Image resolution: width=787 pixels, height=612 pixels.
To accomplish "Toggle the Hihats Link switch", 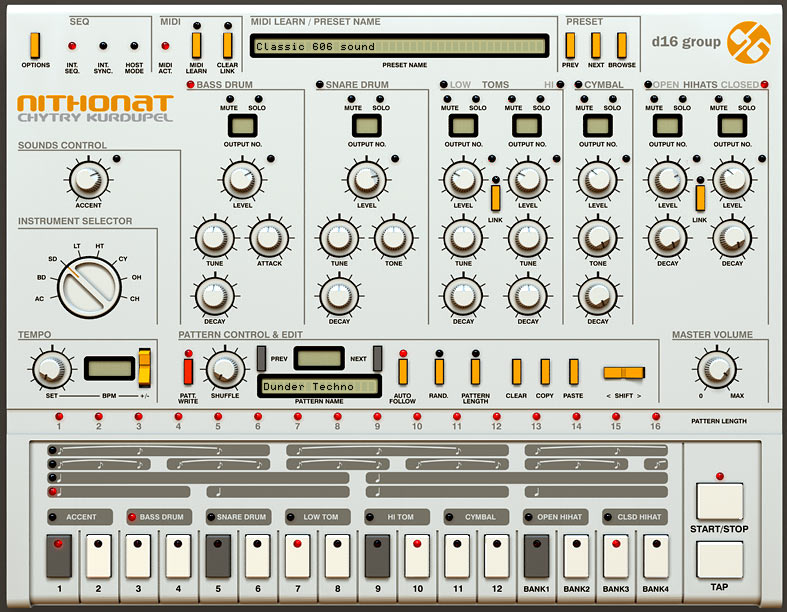I will pyautogui.click(x=700, y=197).
